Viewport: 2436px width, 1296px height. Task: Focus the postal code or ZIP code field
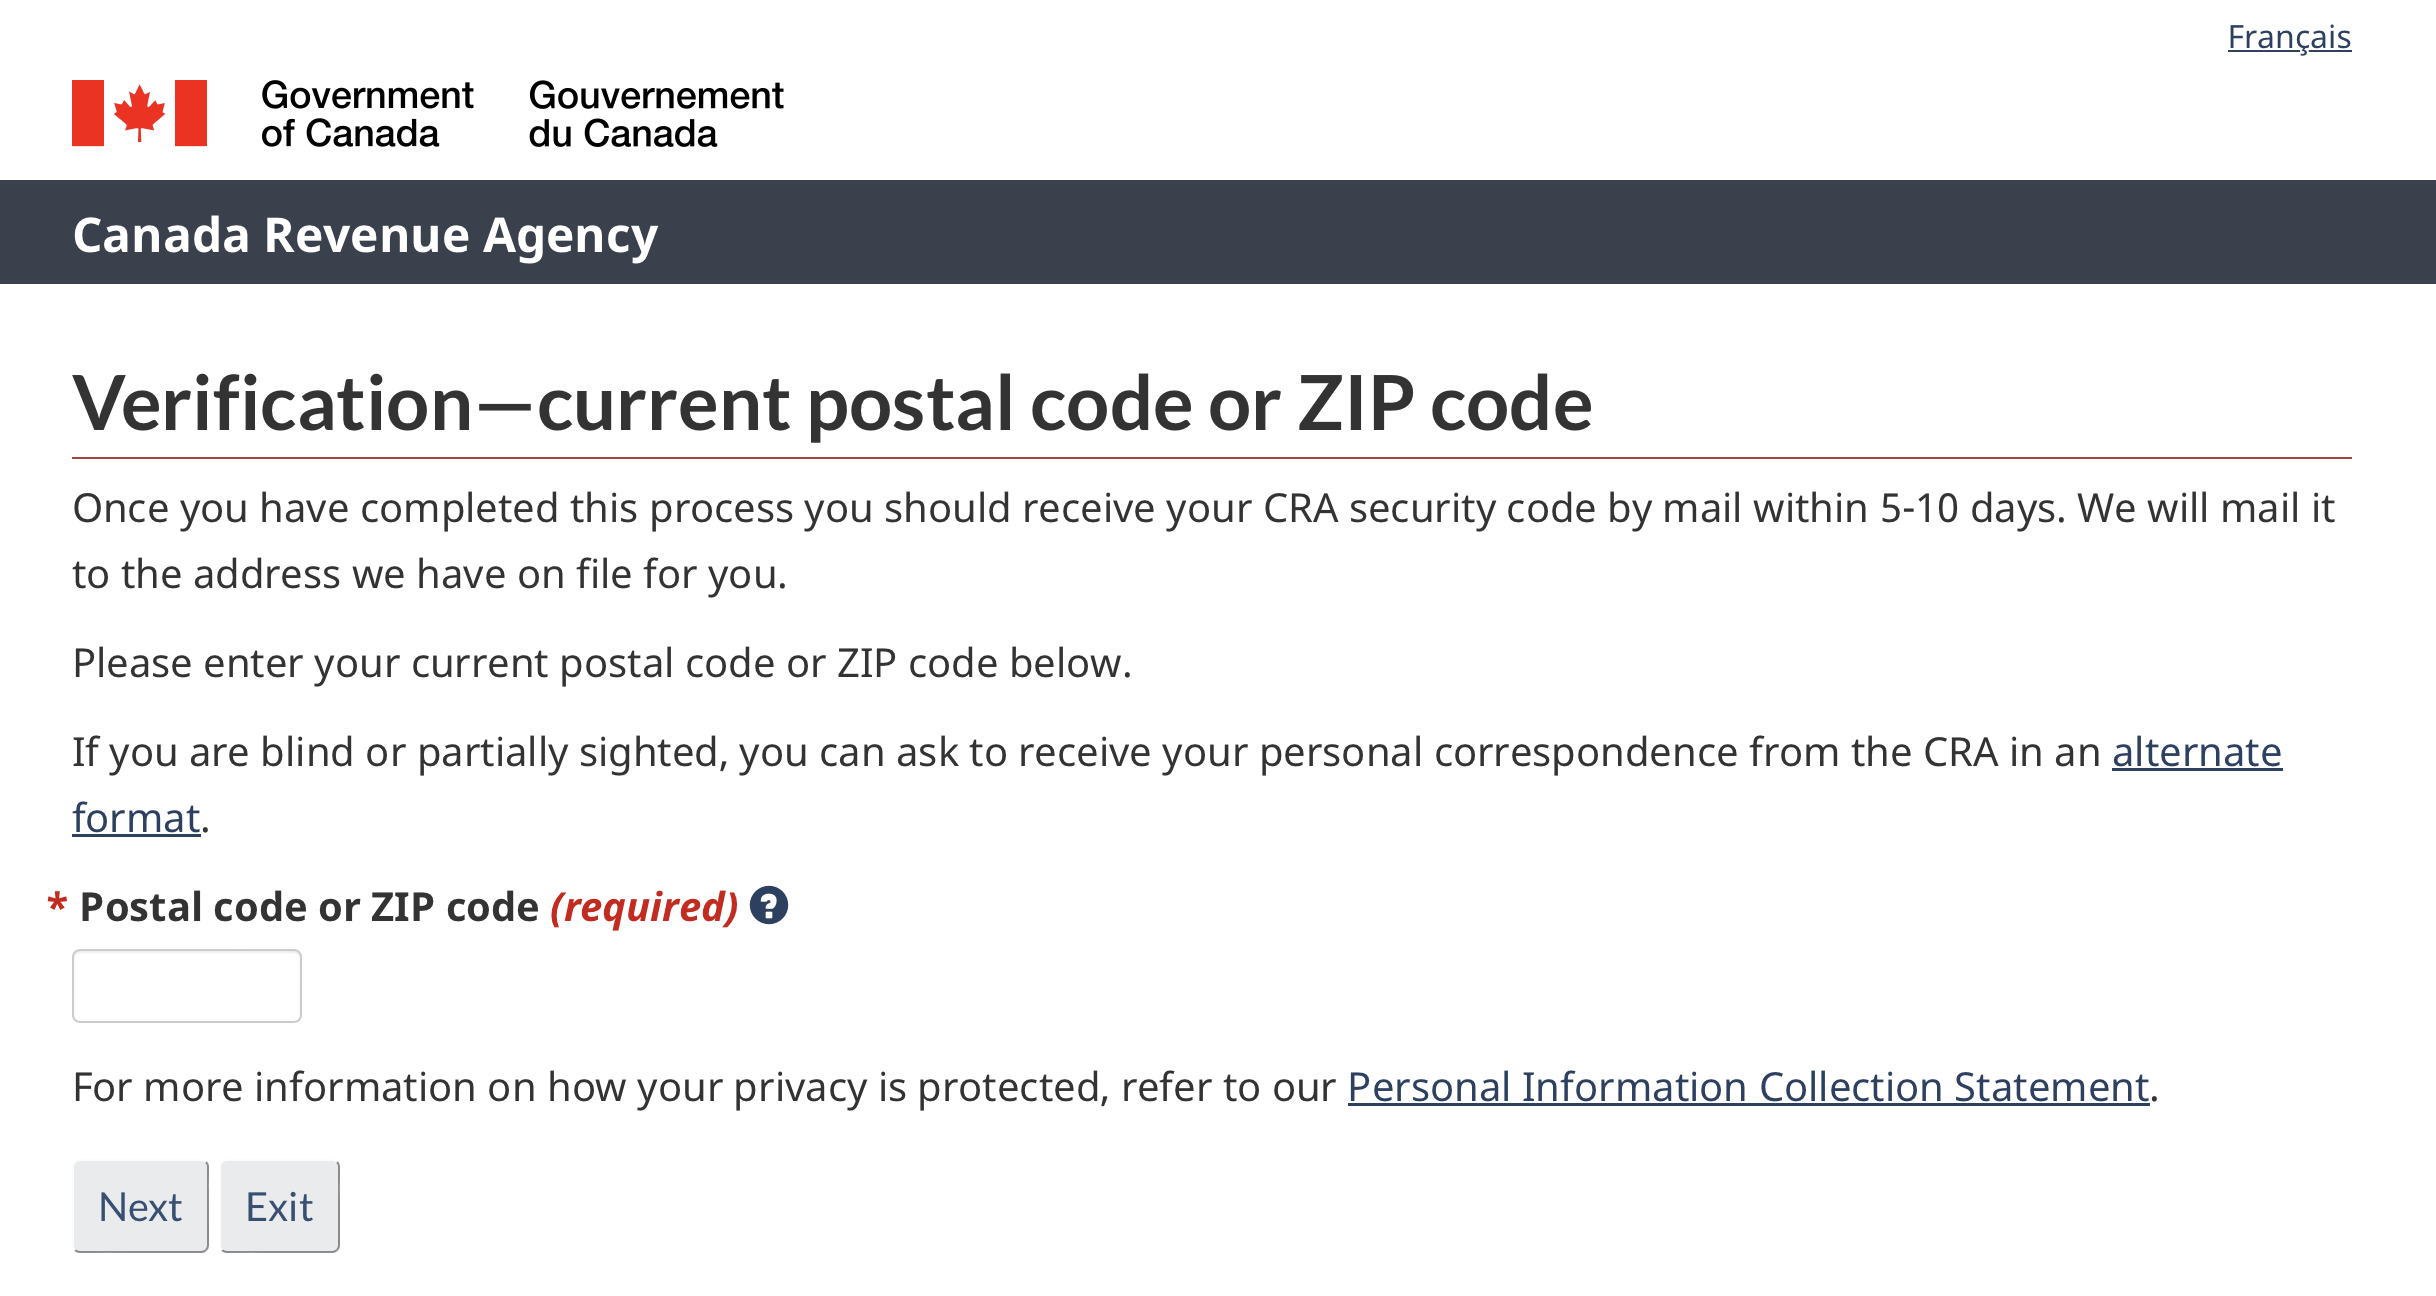click(187, 986)
